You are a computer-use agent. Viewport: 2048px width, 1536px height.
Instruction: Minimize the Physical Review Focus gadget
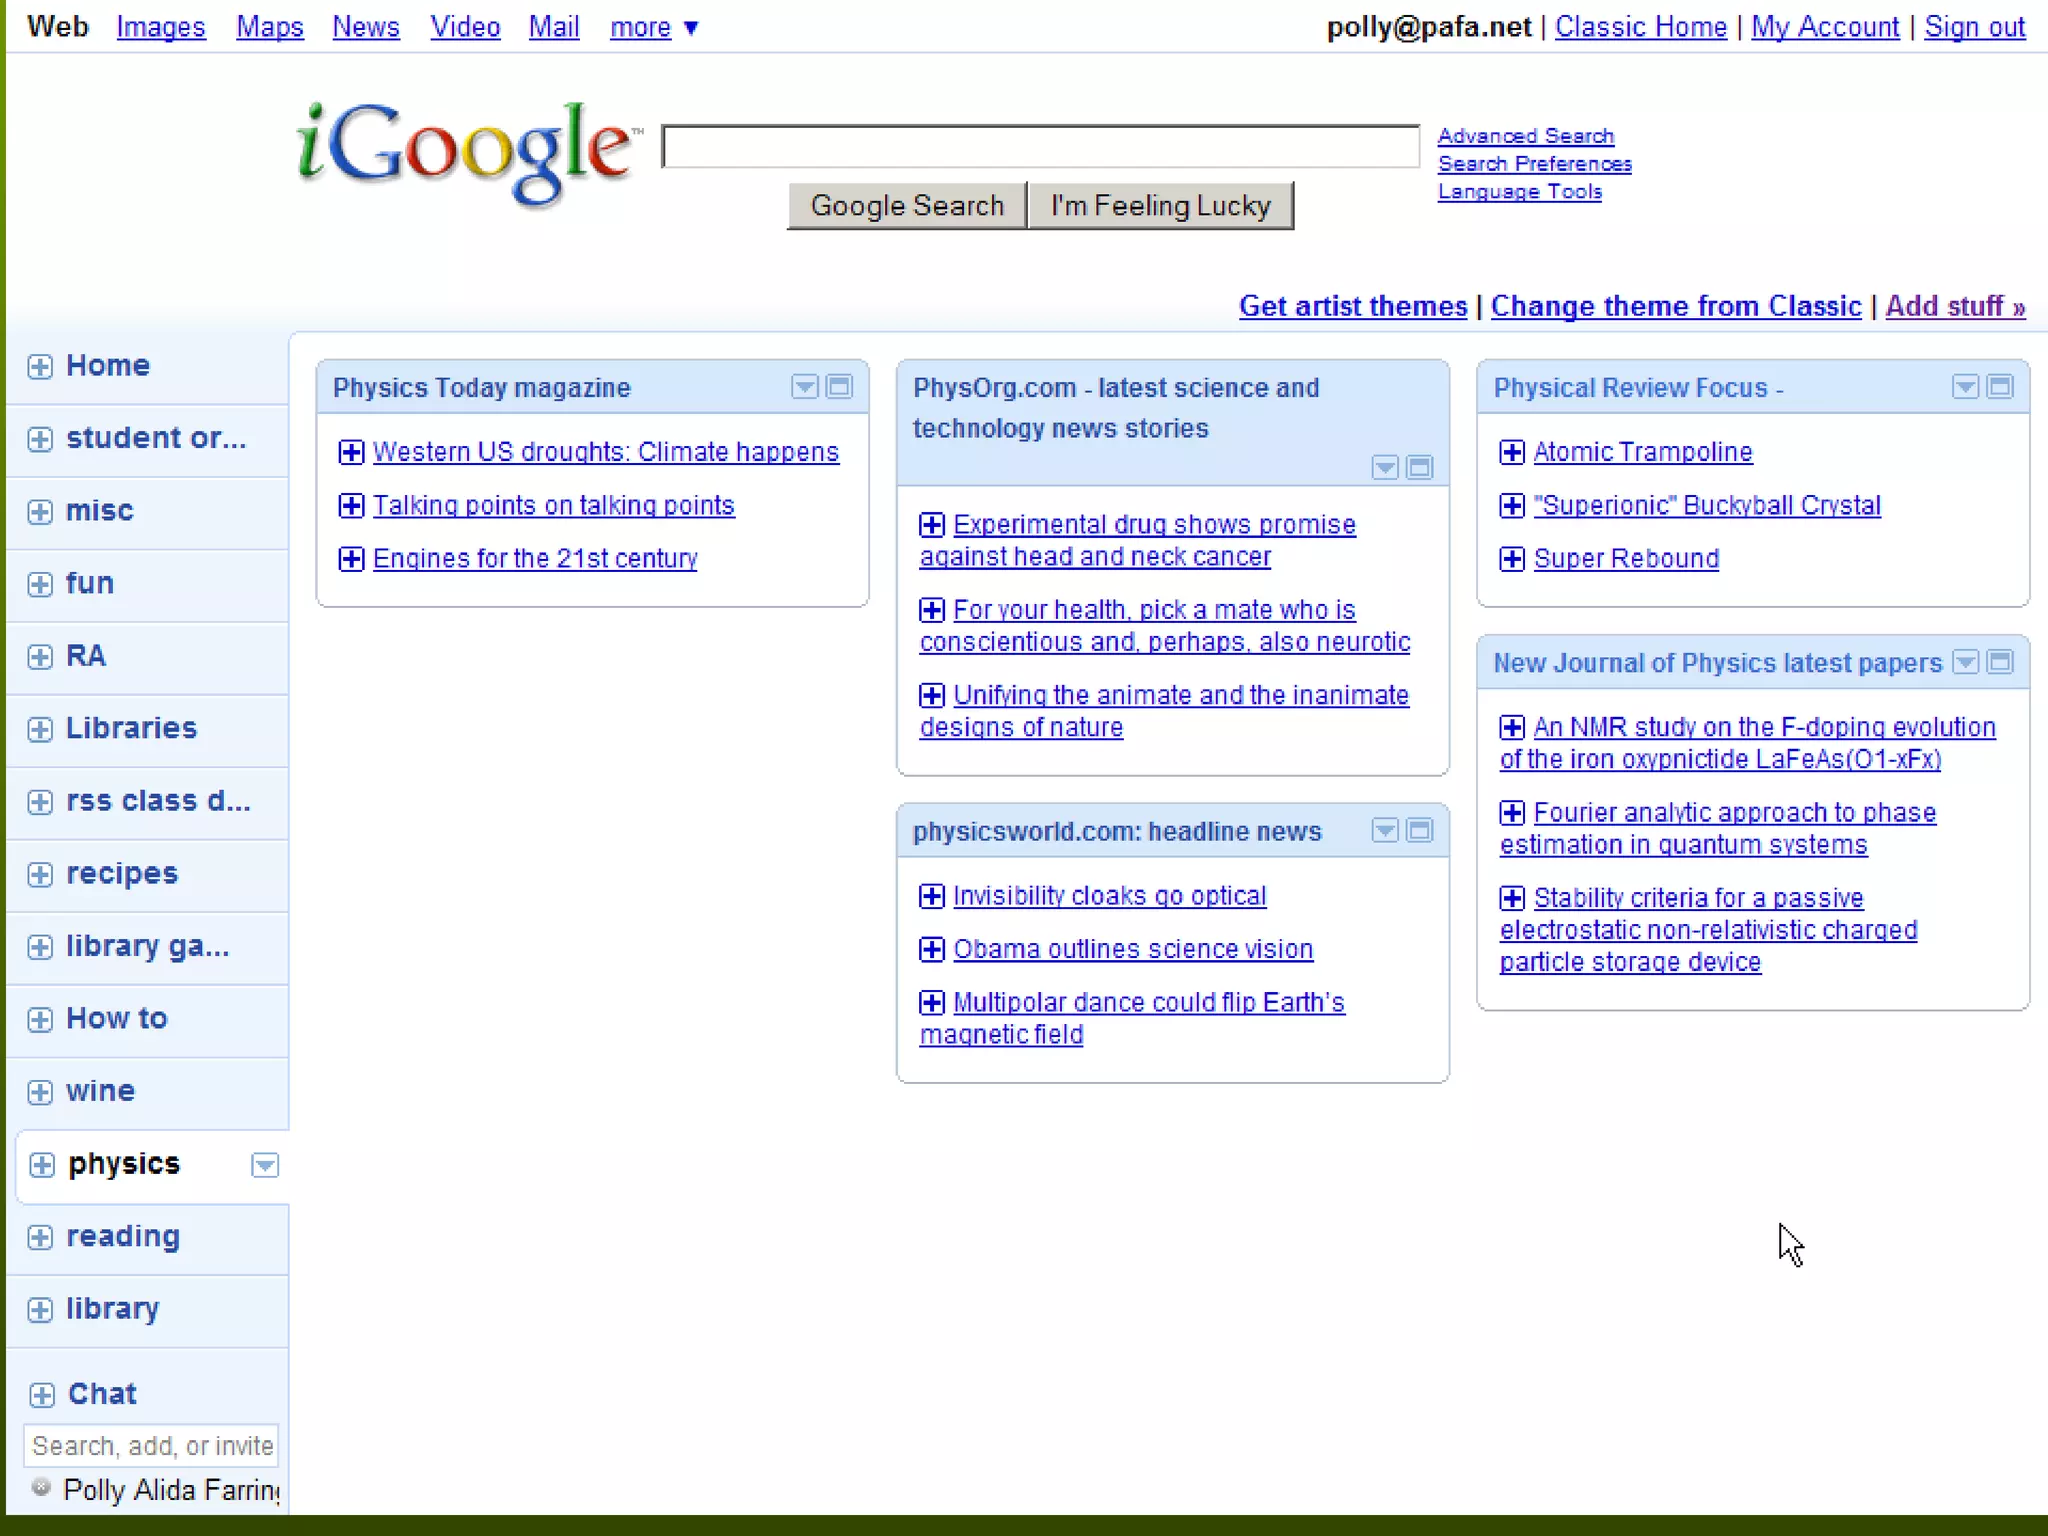coord(2000,387)
